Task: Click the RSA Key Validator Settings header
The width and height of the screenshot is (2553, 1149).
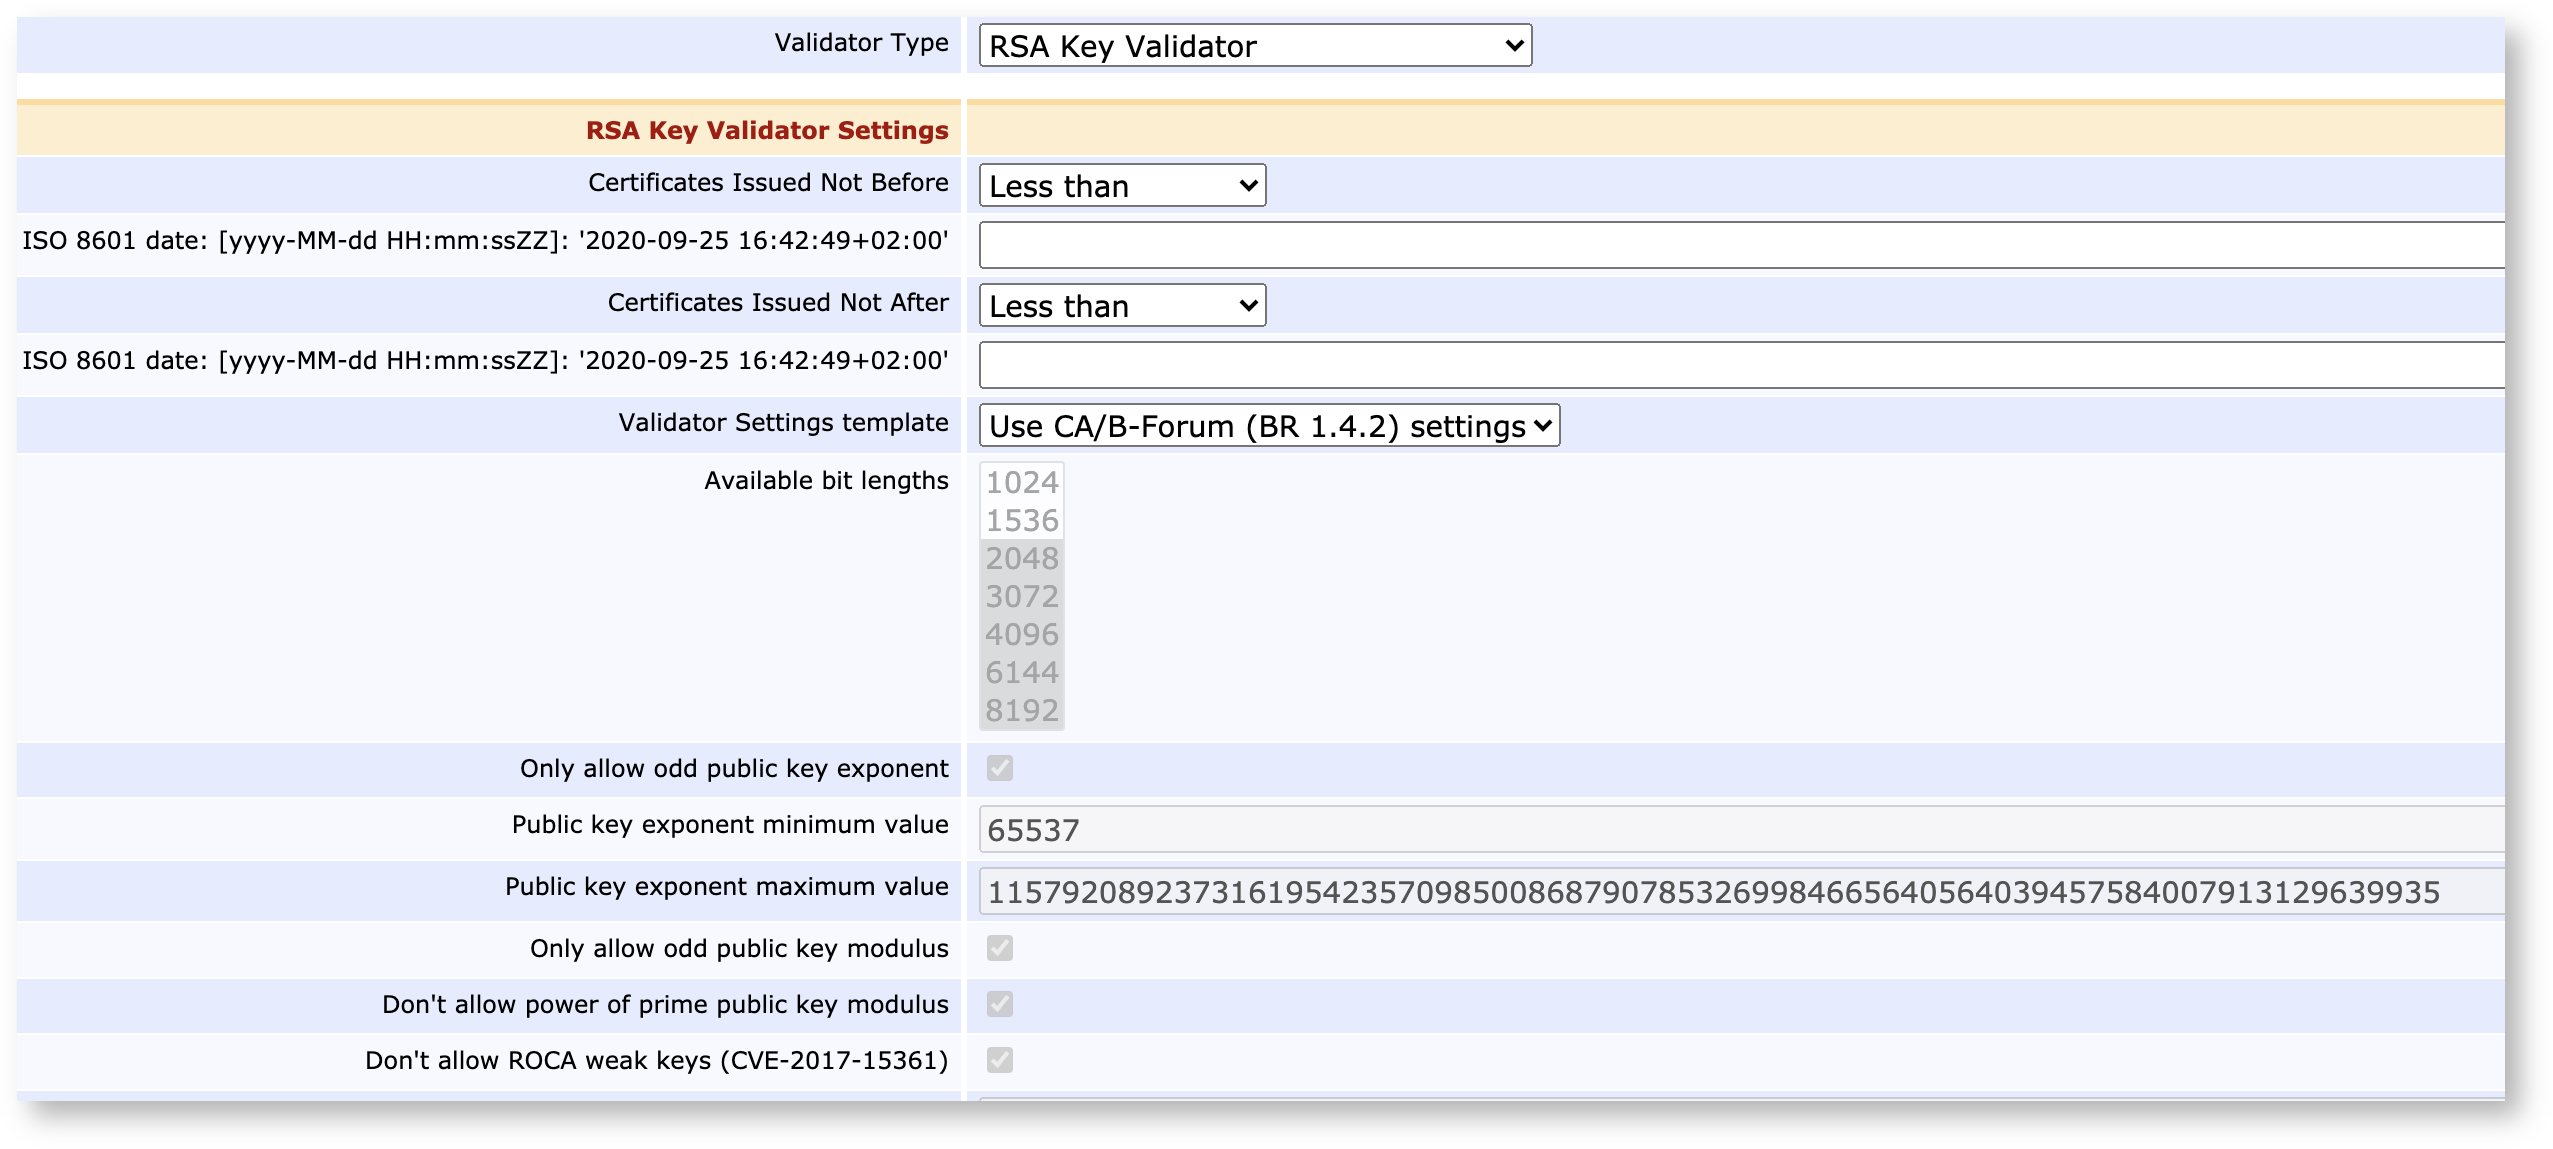Action: click(765, 129)
